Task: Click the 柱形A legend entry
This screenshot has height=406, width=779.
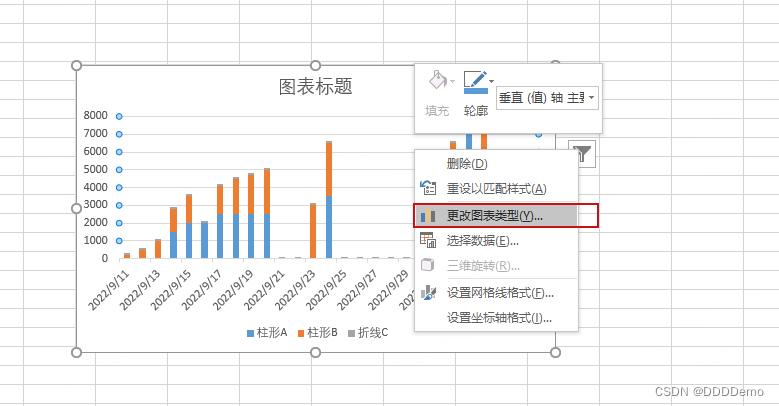Action: [267, 332]
